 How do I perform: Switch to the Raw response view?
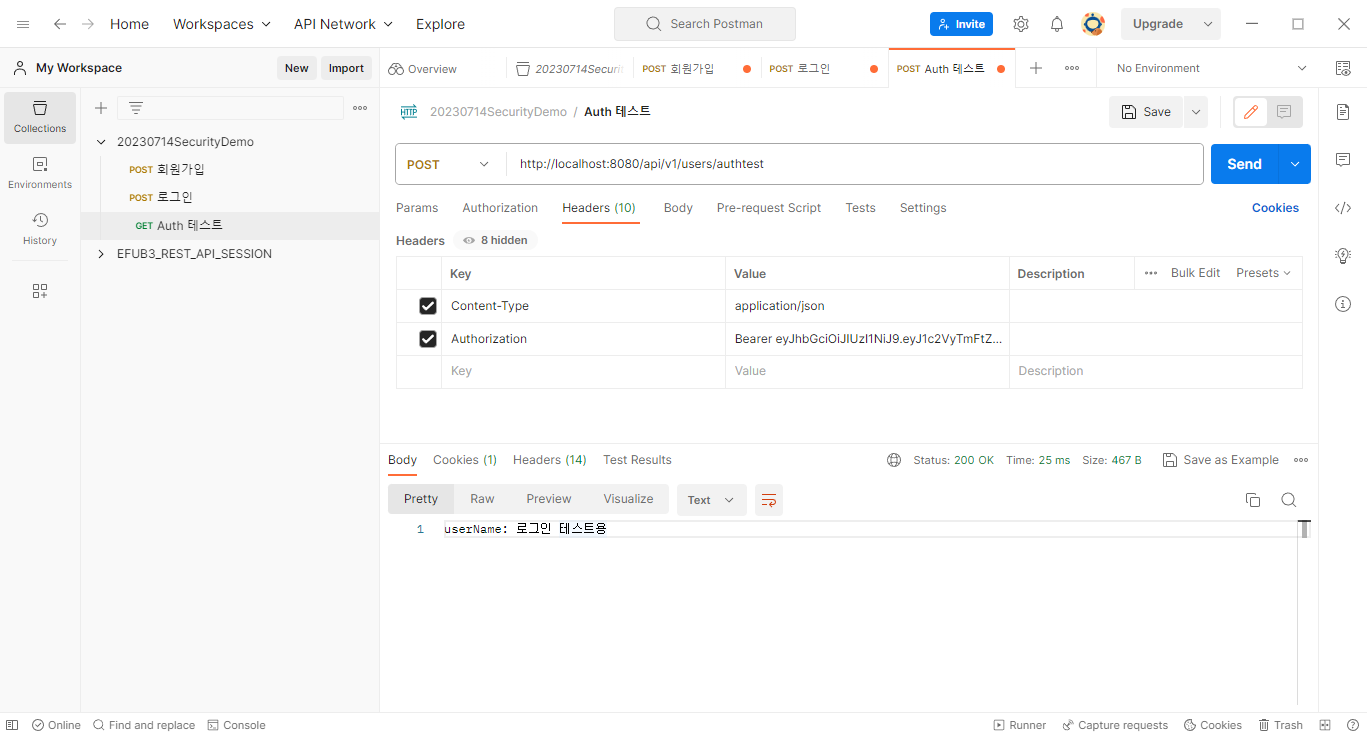pyautogui.click(x=482, y=499)
